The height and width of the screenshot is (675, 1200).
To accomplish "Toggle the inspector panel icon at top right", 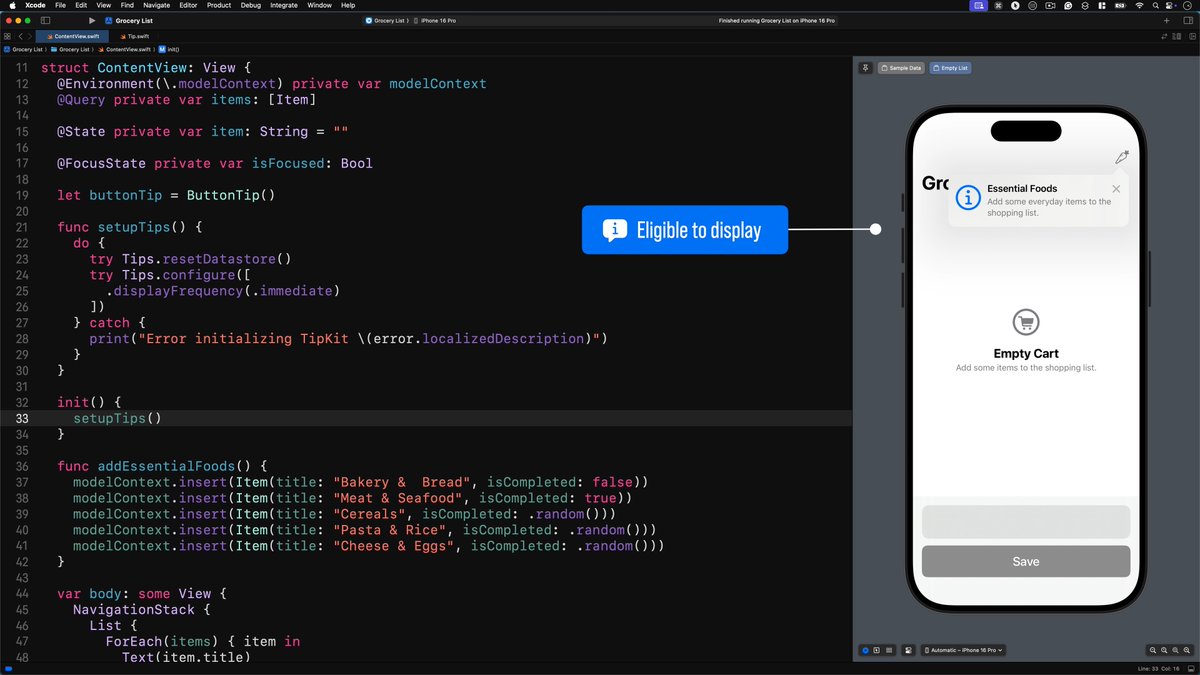I will point(1188,20).
